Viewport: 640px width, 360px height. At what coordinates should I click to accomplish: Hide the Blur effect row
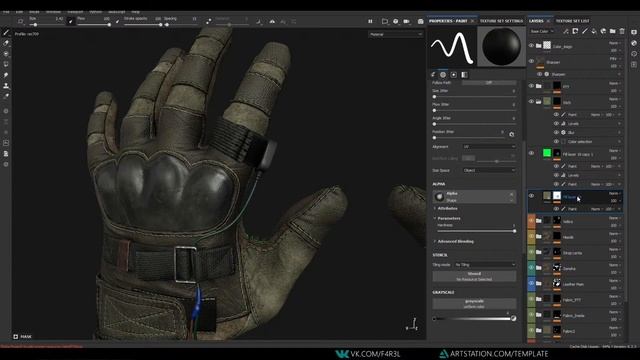pos(556,132)
